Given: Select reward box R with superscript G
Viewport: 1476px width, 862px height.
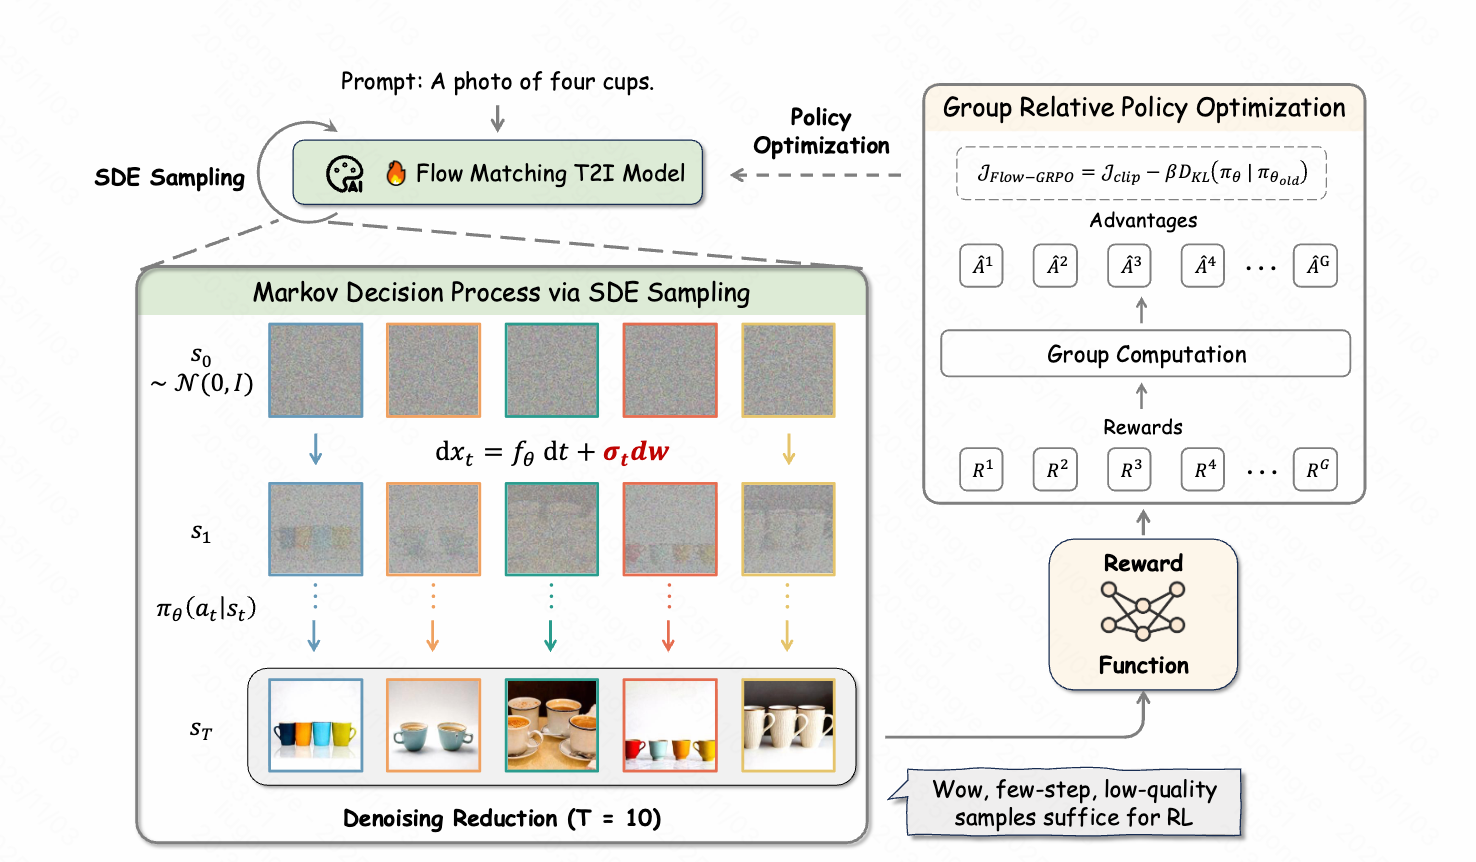Looking at the screenshot, I should pos(1316,469).
